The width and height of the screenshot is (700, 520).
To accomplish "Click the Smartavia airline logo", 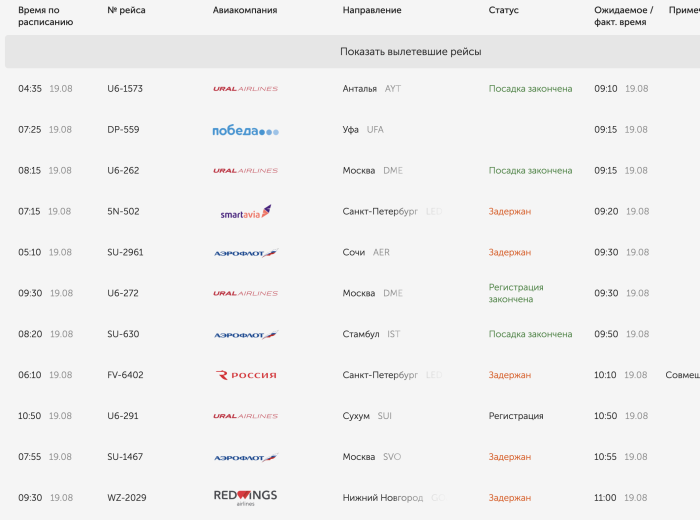I will click(246, 212).
